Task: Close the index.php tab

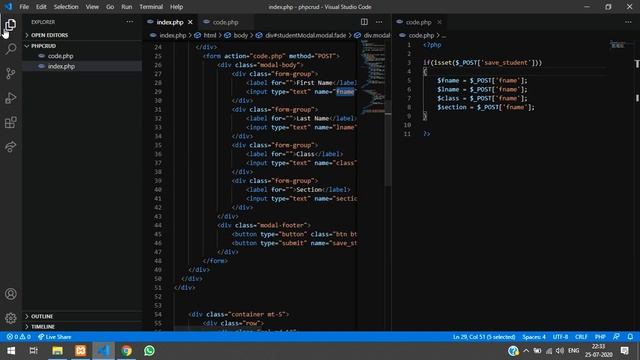Action: click(x=190, y=22)
